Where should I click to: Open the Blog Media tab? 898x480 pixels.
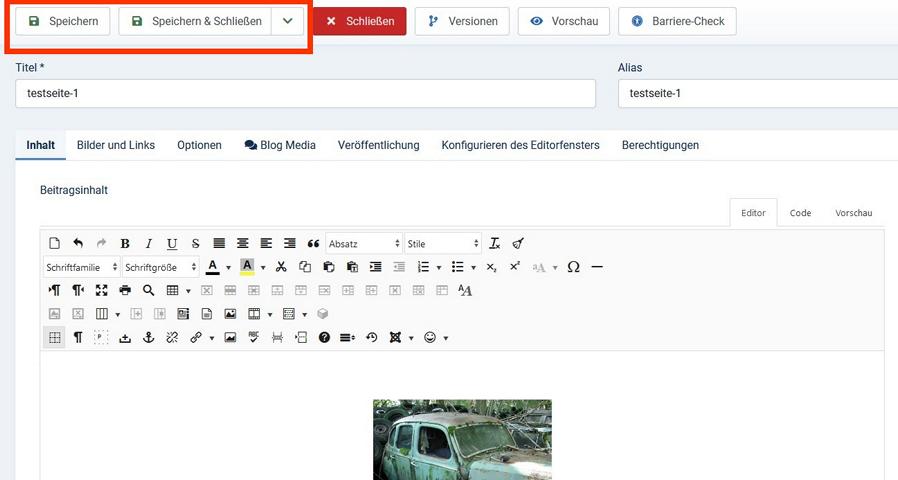[x=280, y=145]
